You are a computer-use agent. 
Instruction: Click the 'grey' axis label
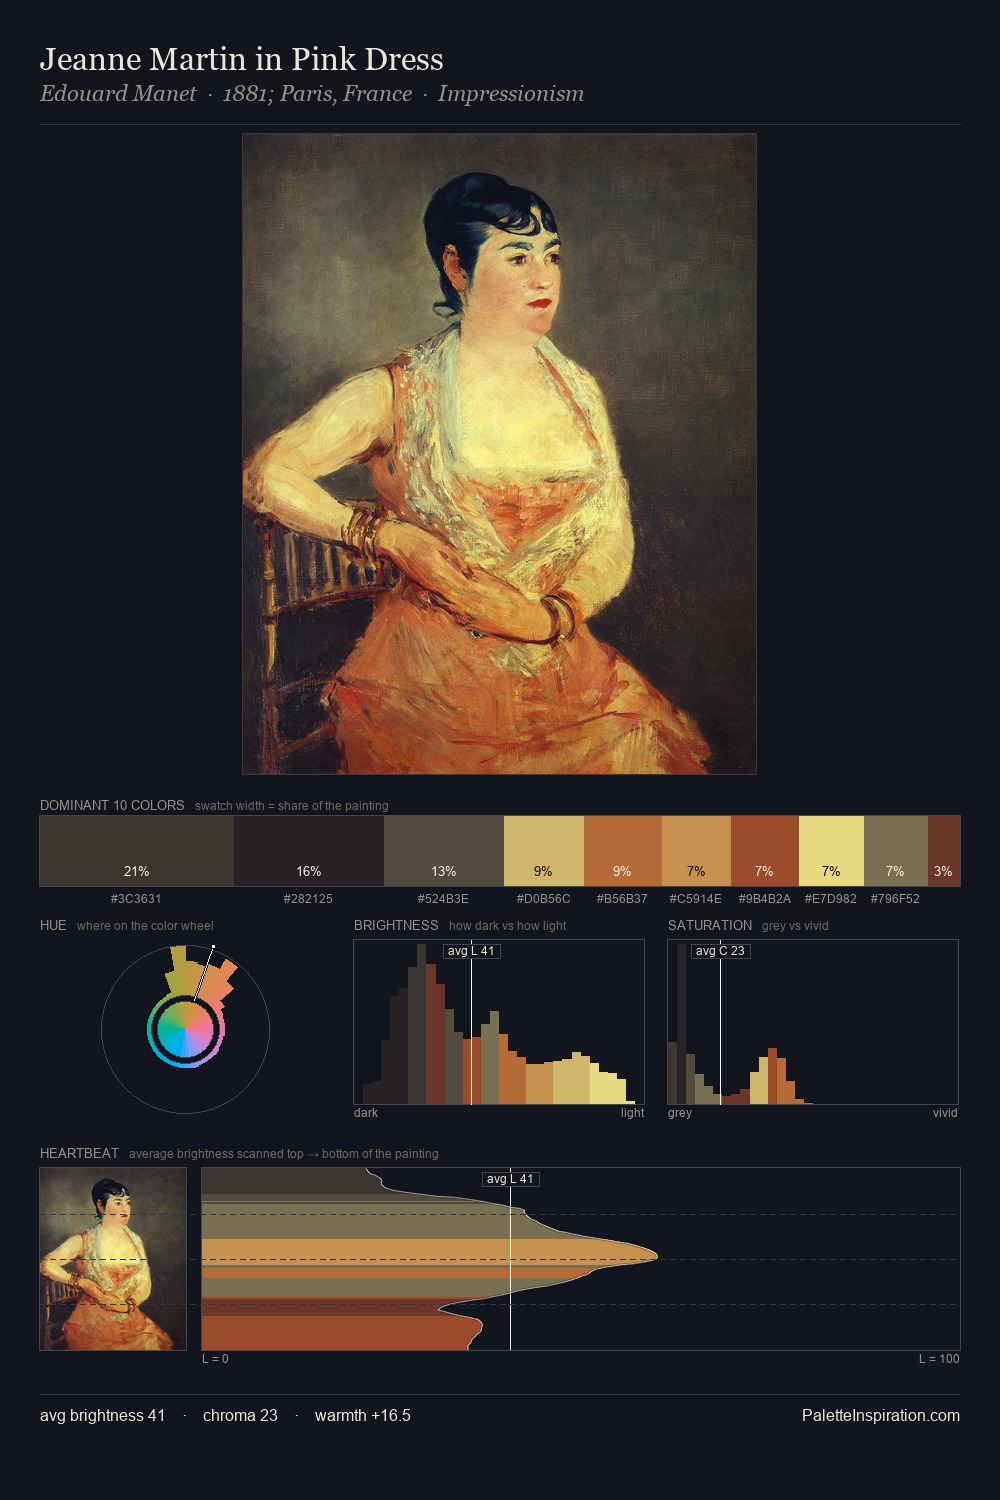pyautogui.click(x=680, y=1113)
